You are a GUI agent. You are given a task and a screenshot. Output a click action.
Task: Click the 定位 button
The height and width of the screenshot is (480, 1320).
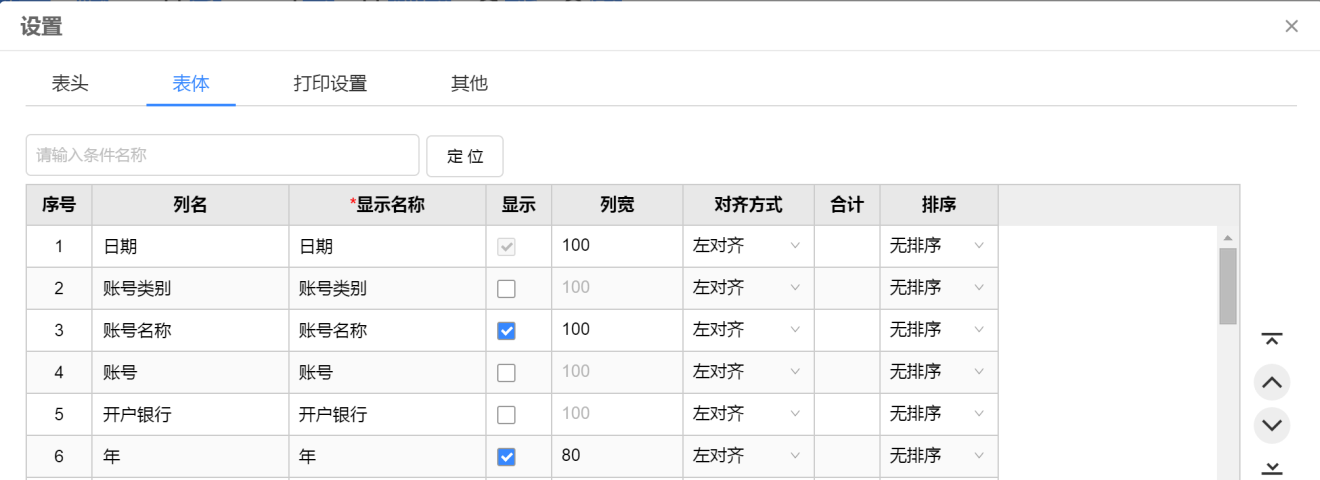click(x=465, y=156)
